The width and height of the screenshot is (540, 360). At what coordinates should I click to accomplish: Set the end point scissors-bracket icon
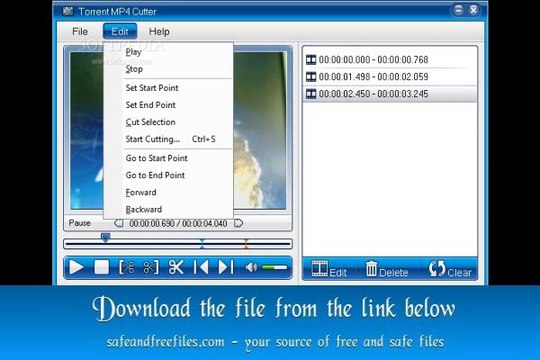(151, 267)
